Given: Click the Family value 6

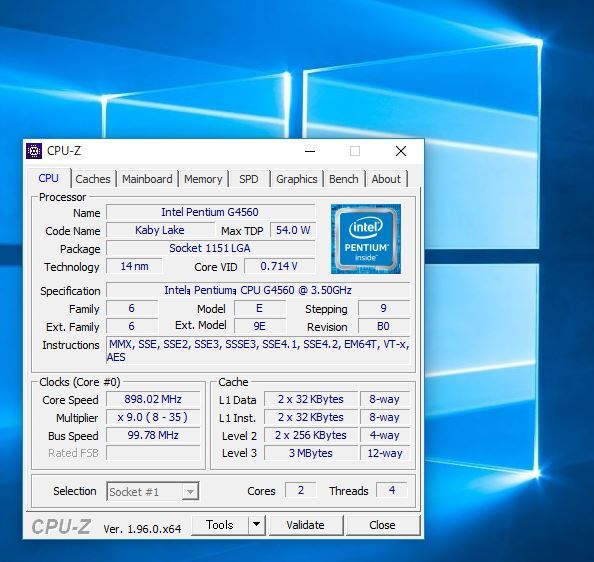Looking at the screenshot, I should [x=131, y=308].
